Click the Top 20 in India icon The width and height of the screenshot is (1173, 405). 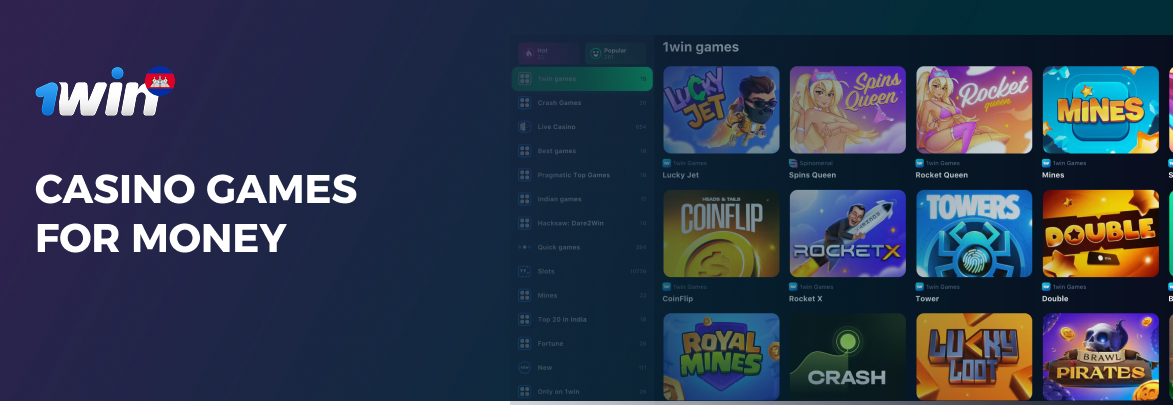(x=524, y=319)
